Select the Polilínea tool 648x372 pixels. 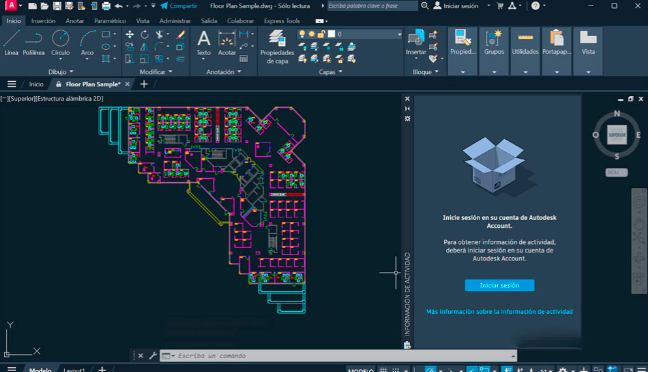tap(33, 43)
